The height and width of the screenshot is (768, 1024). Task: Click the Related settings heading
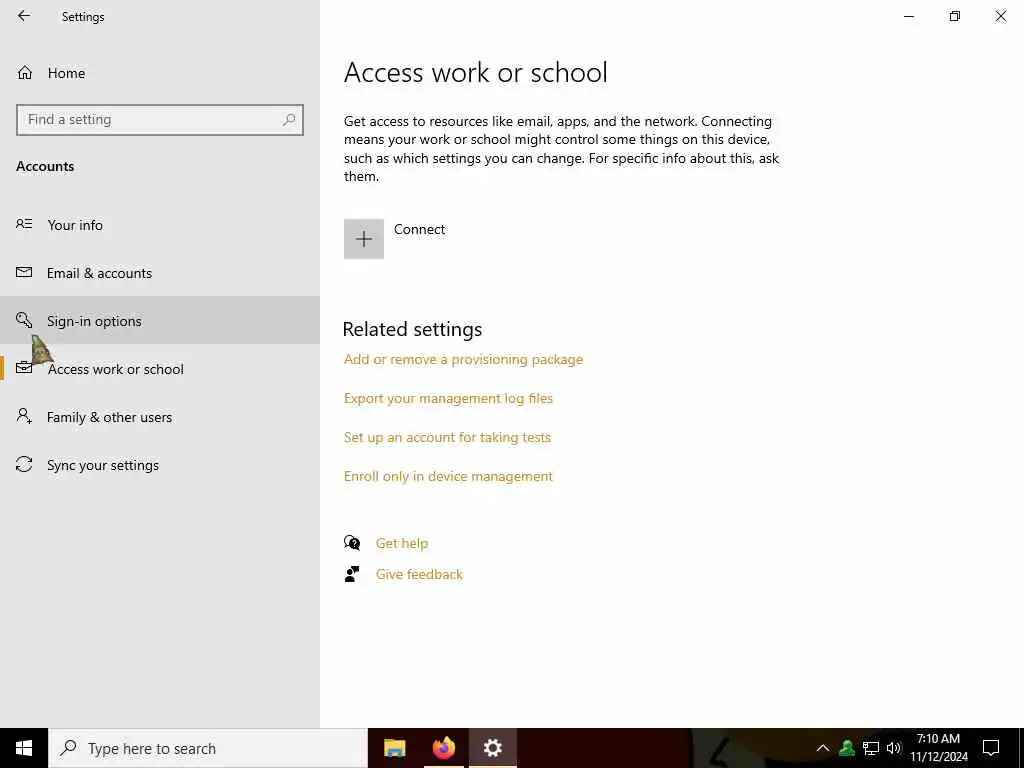pyautogui.click(x=412, y=329)
